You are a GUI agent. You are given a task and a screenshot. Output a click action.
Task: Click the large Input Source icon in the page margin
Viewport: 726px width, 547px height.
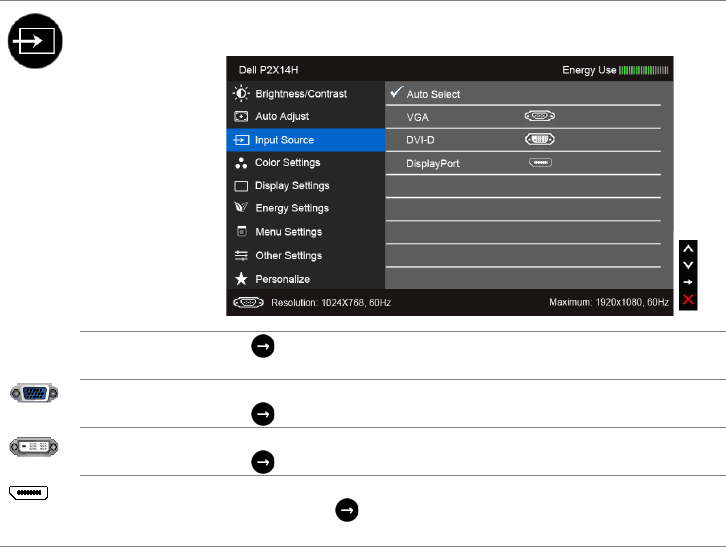click(35, 41)
